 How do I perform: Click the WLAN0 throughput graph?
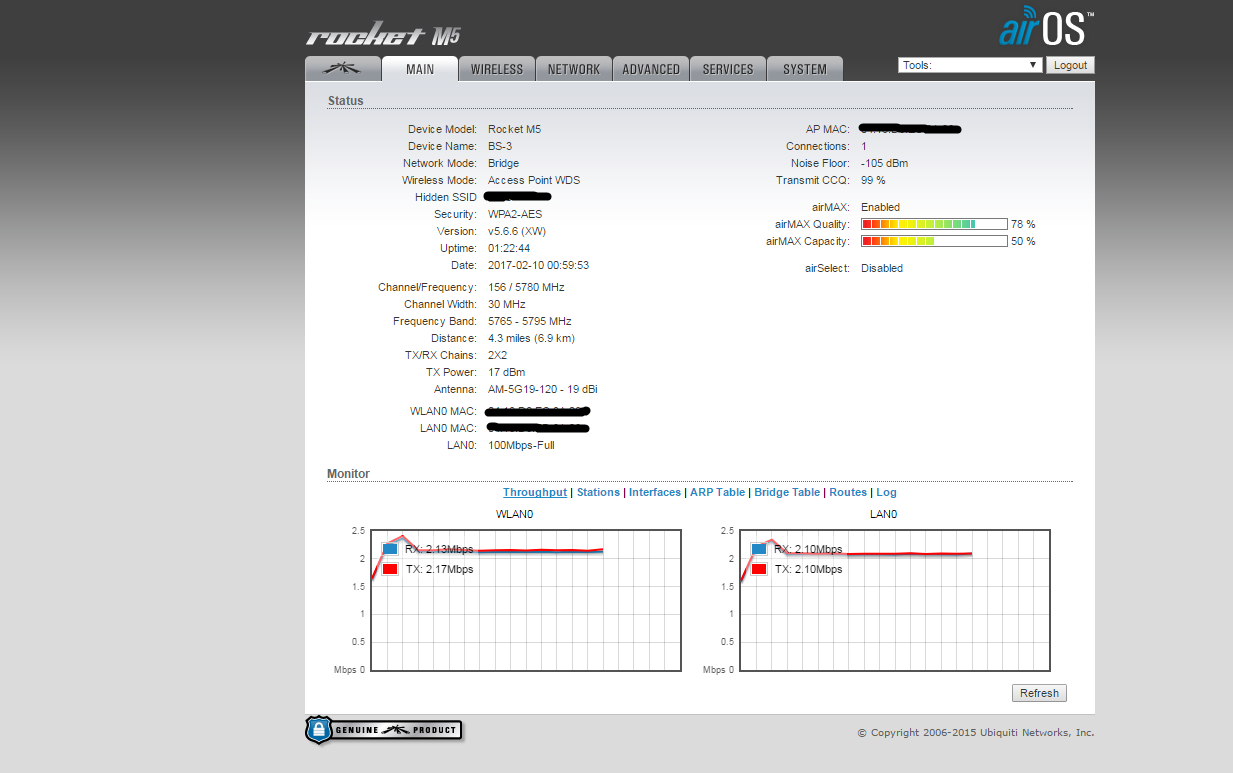click(526, 600)
